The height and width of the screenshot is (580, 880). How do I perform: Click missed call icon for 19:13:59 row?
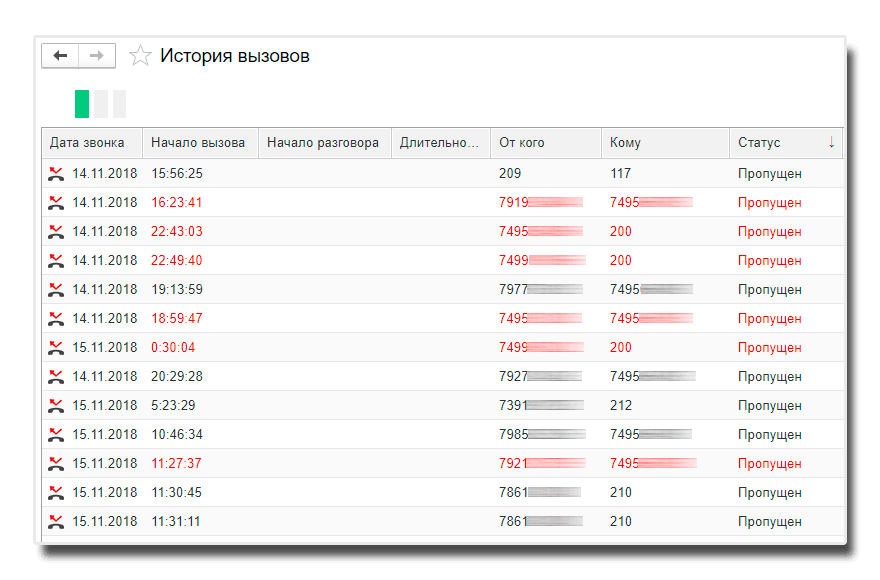[56, 290]
